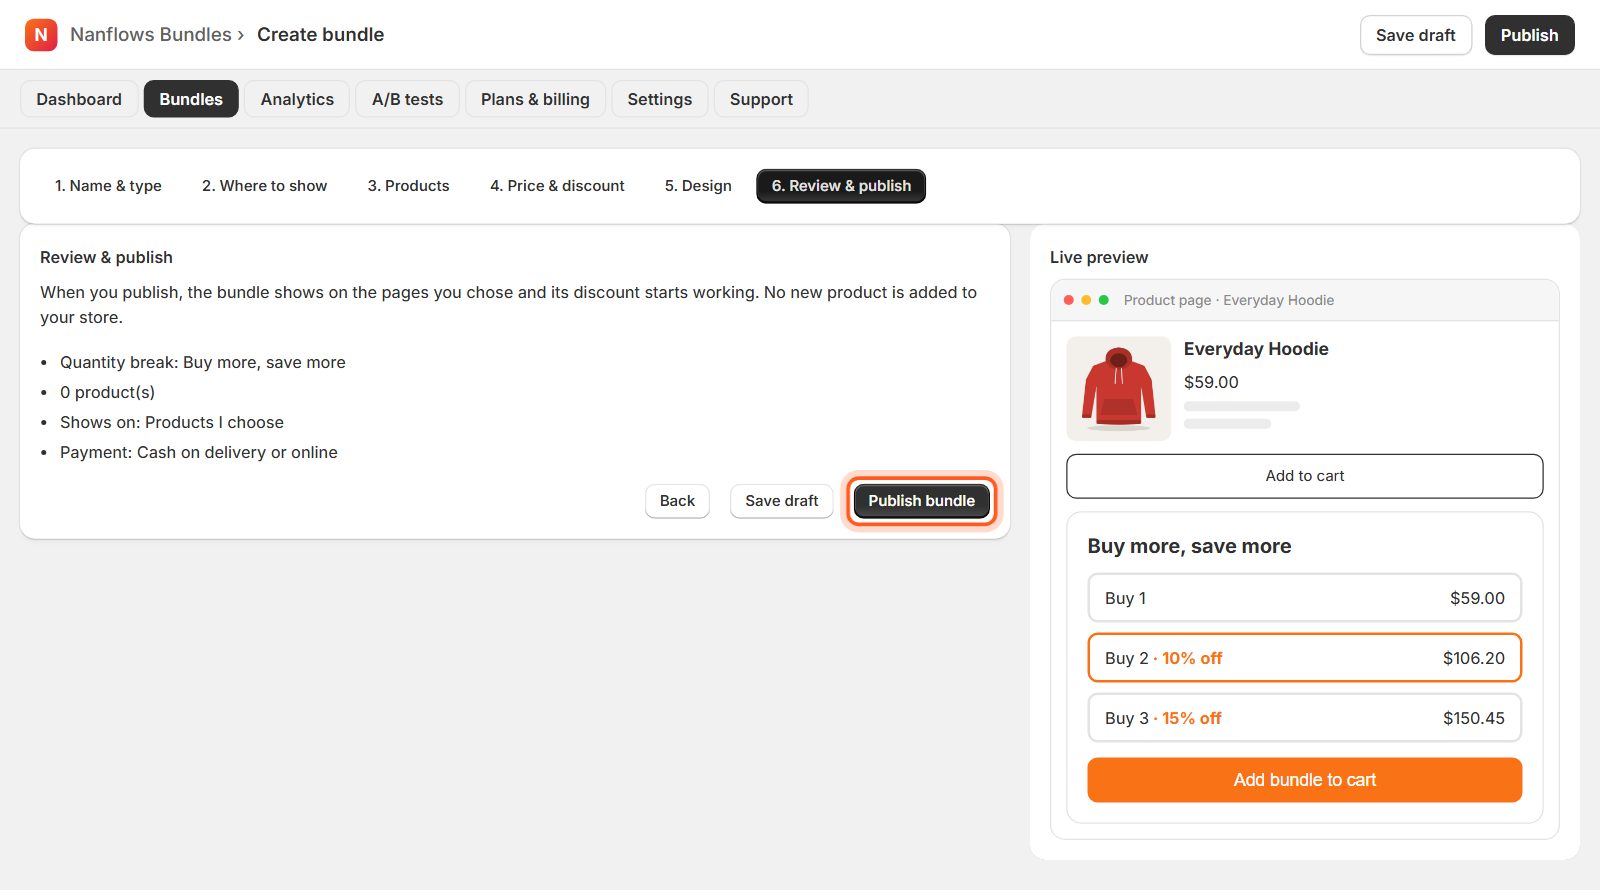Go to step 1. Name & type
The image size is (1600, 890).
pos(108,186)
